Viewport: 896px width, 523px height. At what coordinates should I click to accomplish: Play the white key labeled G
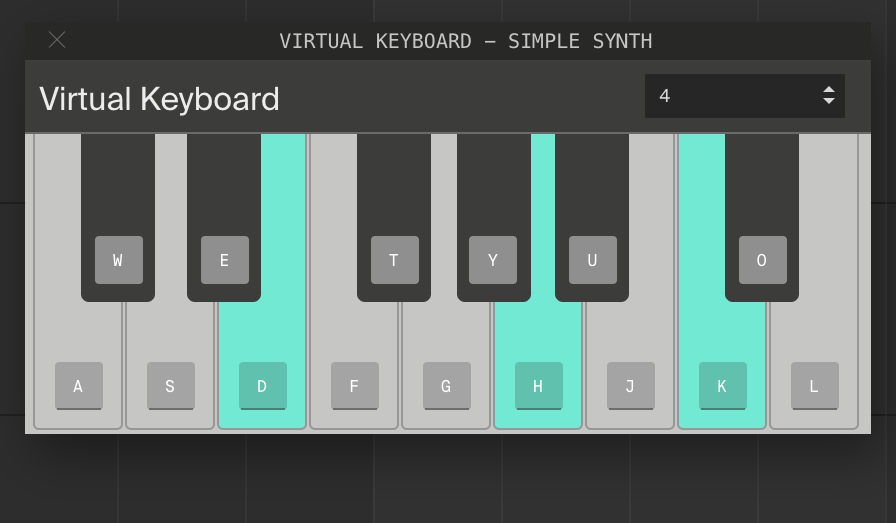click(x=446, y=366)
